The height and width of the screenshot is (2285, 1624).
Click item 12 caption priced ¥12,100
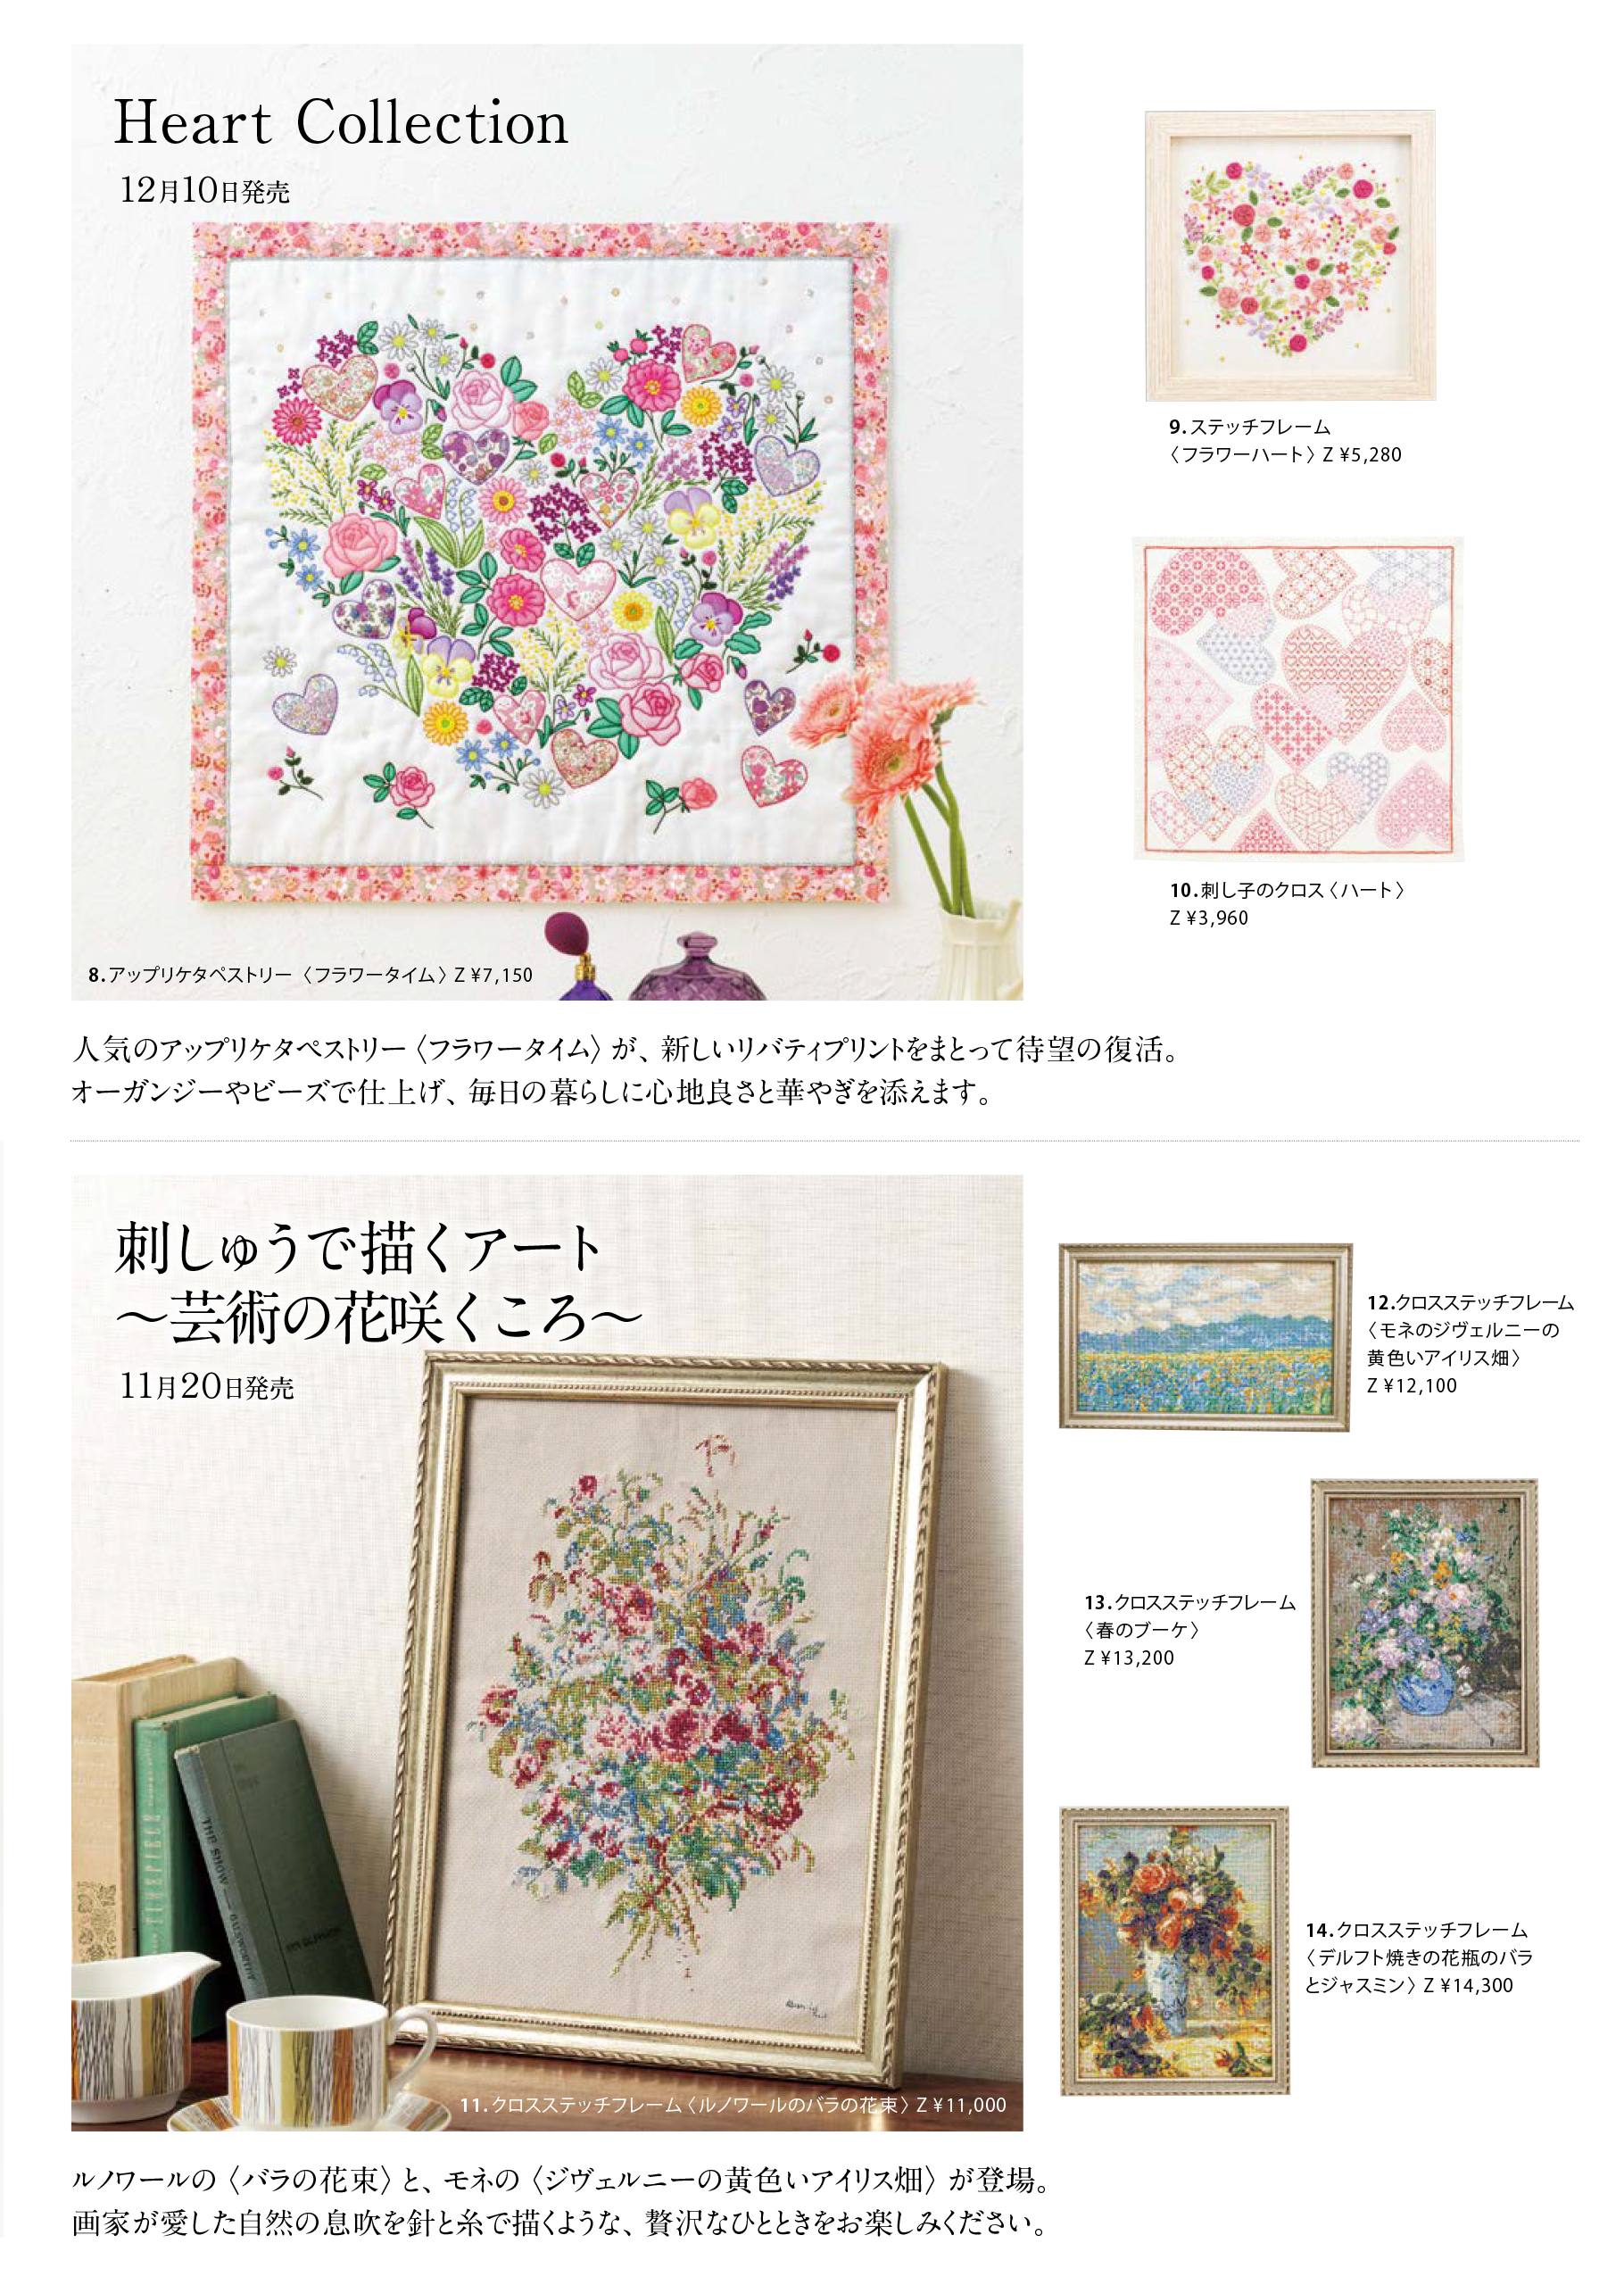point(1470,1344)
